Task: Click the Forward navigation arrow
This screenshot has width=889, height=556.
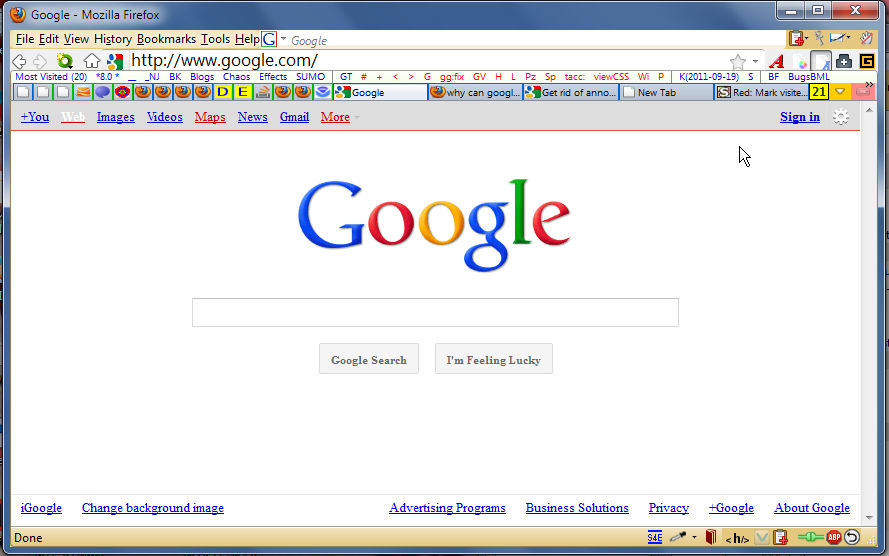Action: coord(40,61)
